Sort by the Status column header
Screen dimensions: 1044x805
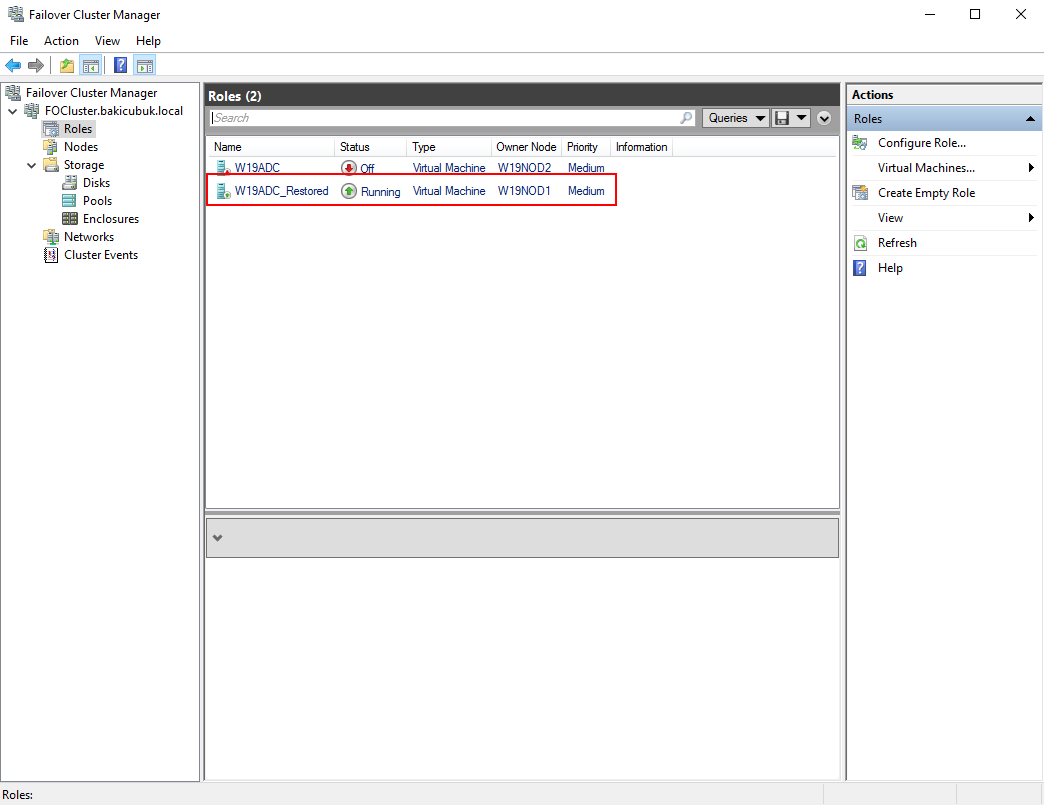[370, 146]
